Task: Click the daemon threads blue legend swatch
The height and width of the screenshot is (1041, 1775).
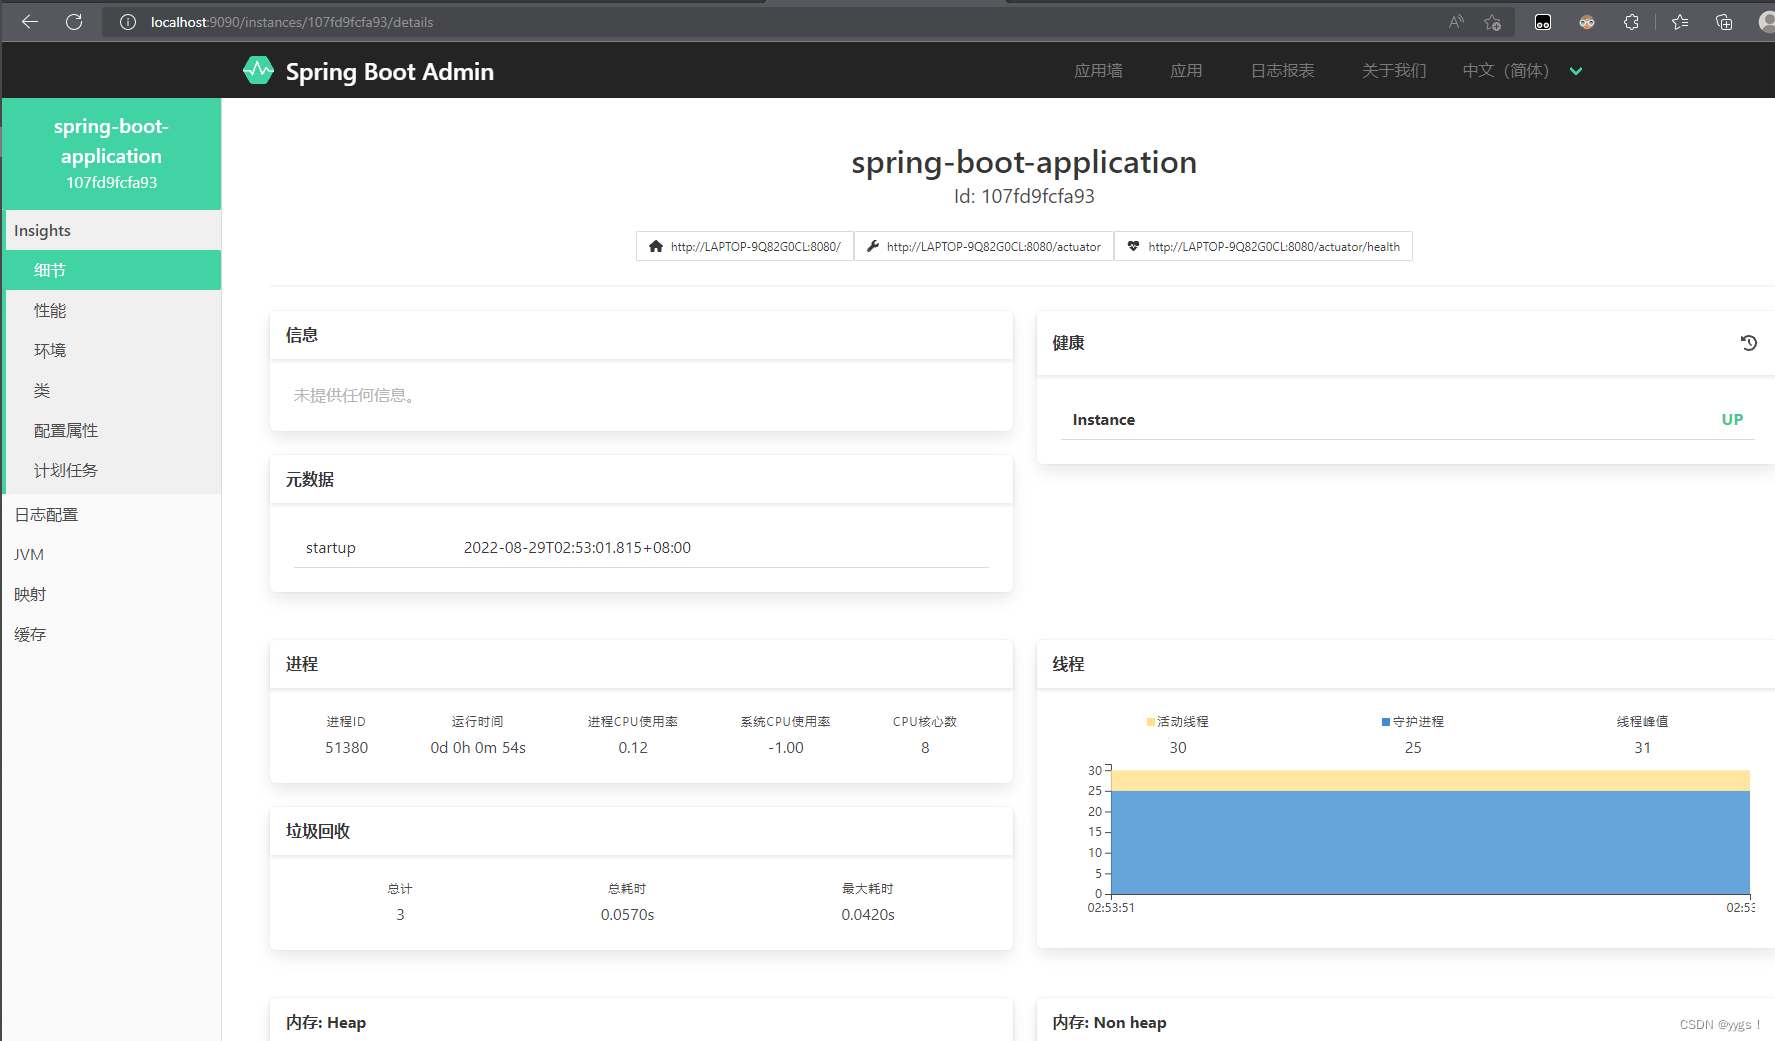Action: pos(1386,722)
